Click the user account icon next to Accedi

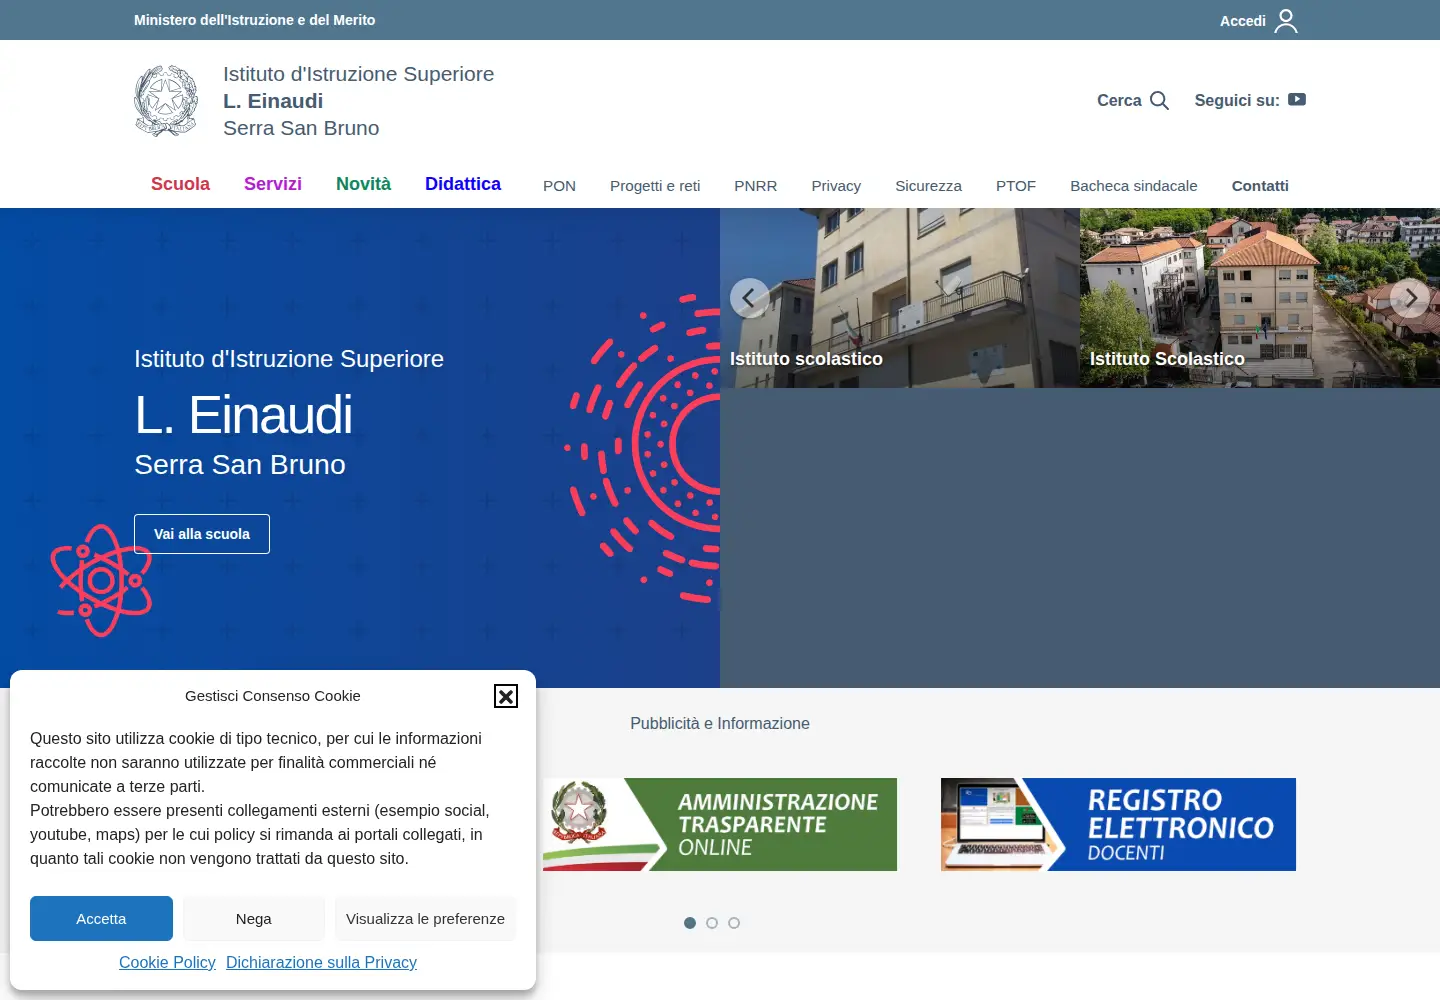[x=1286, y=20]
